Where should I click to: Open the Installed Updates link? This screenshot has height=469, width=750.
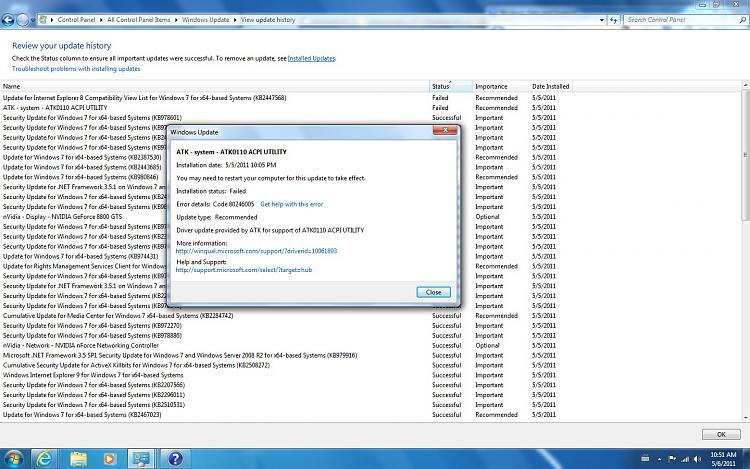pos(312,58)
